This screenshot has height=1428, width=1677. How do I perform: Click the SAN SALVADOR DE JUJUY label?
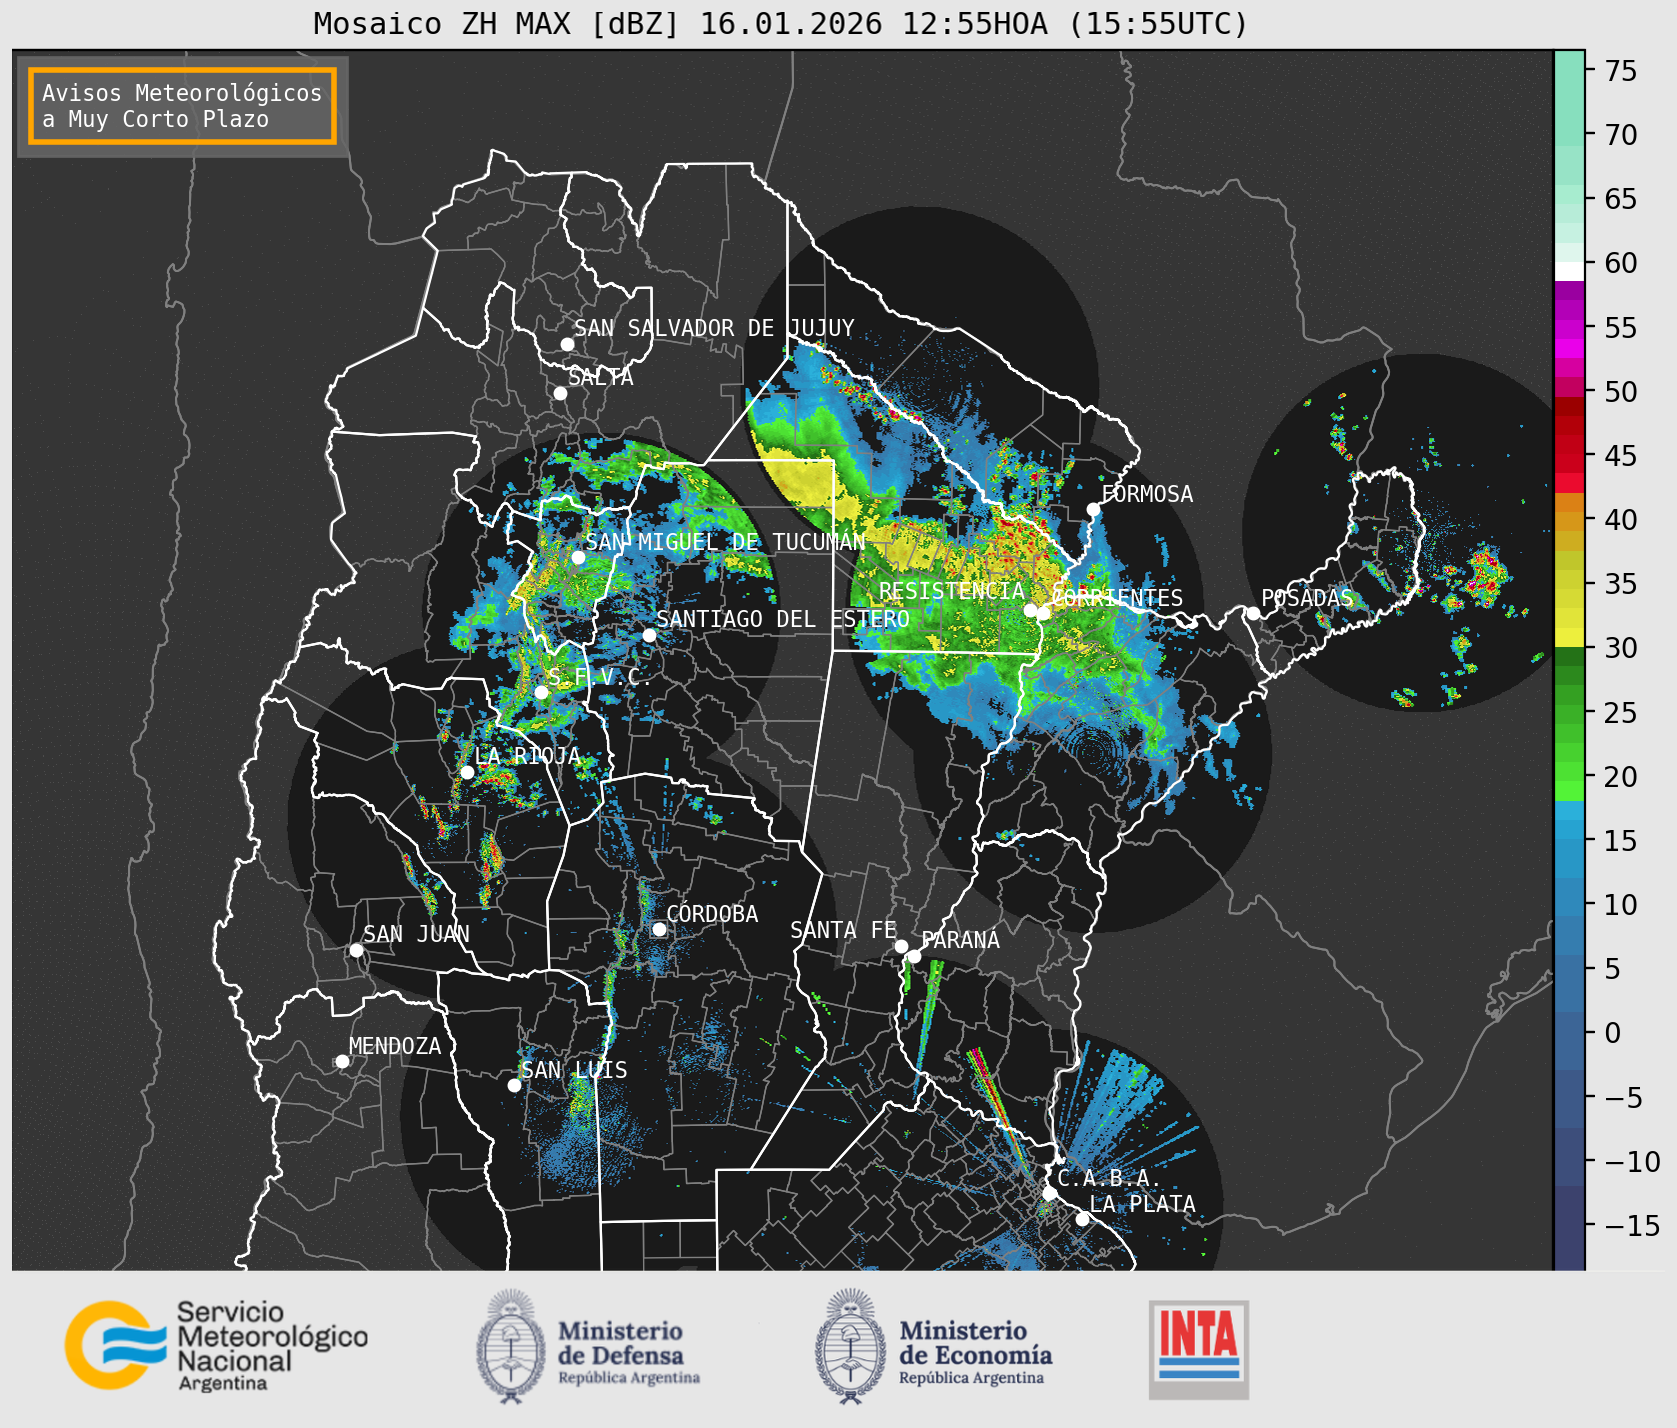point(714,328)
